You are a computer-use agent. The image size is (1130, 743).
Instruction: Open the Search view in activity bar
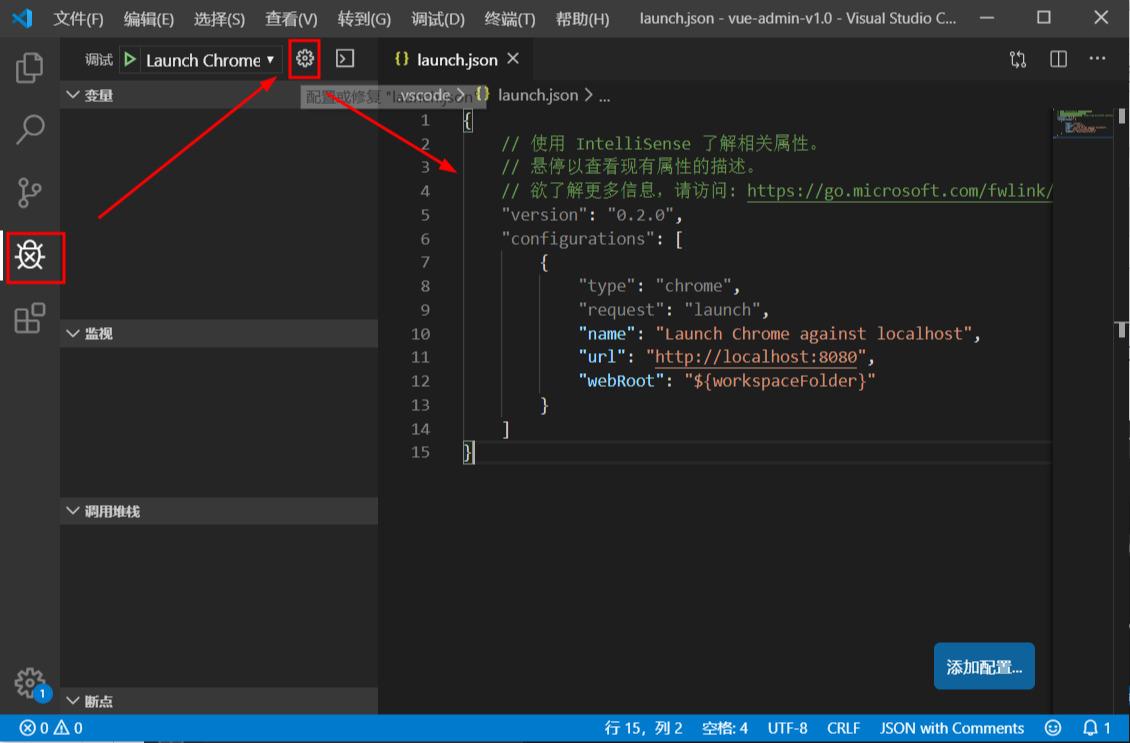pyautogui.click(x=30, y=130)
